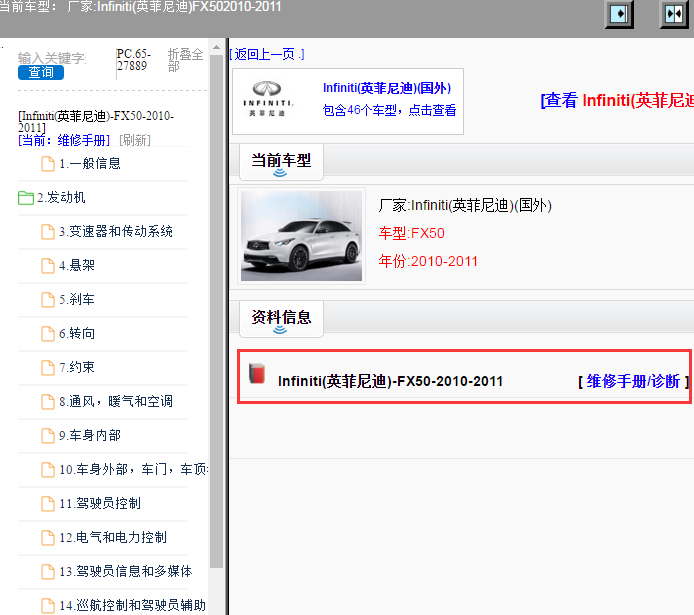Click the 年份:2010-2011 text
The image size is (694, 615).
click(428, 261)
